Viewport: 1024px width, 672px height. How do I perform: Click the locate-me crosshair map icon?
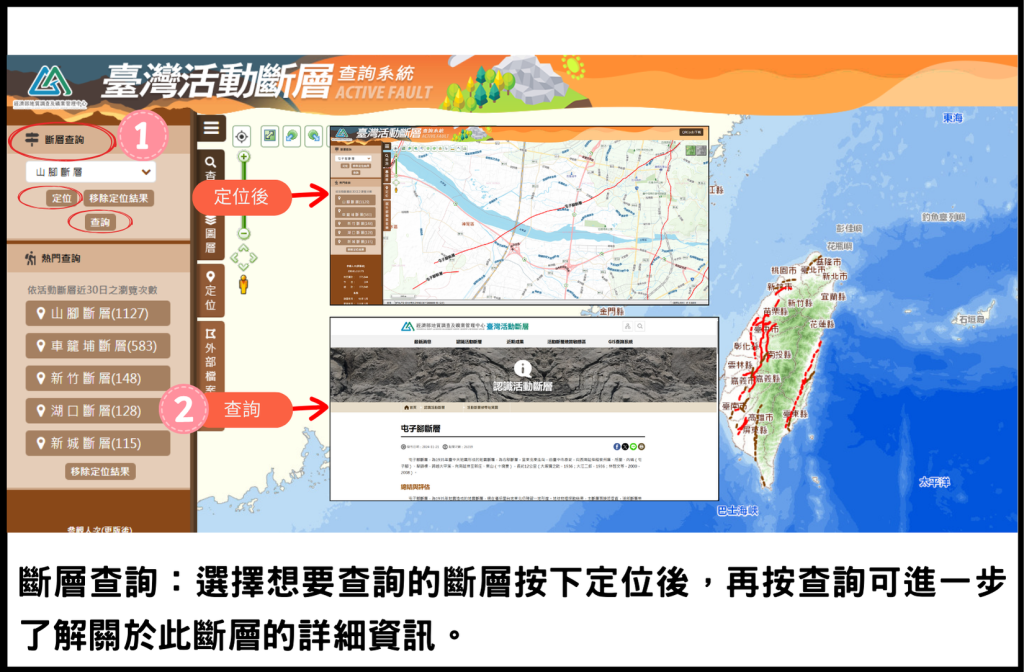coord(241,136)
